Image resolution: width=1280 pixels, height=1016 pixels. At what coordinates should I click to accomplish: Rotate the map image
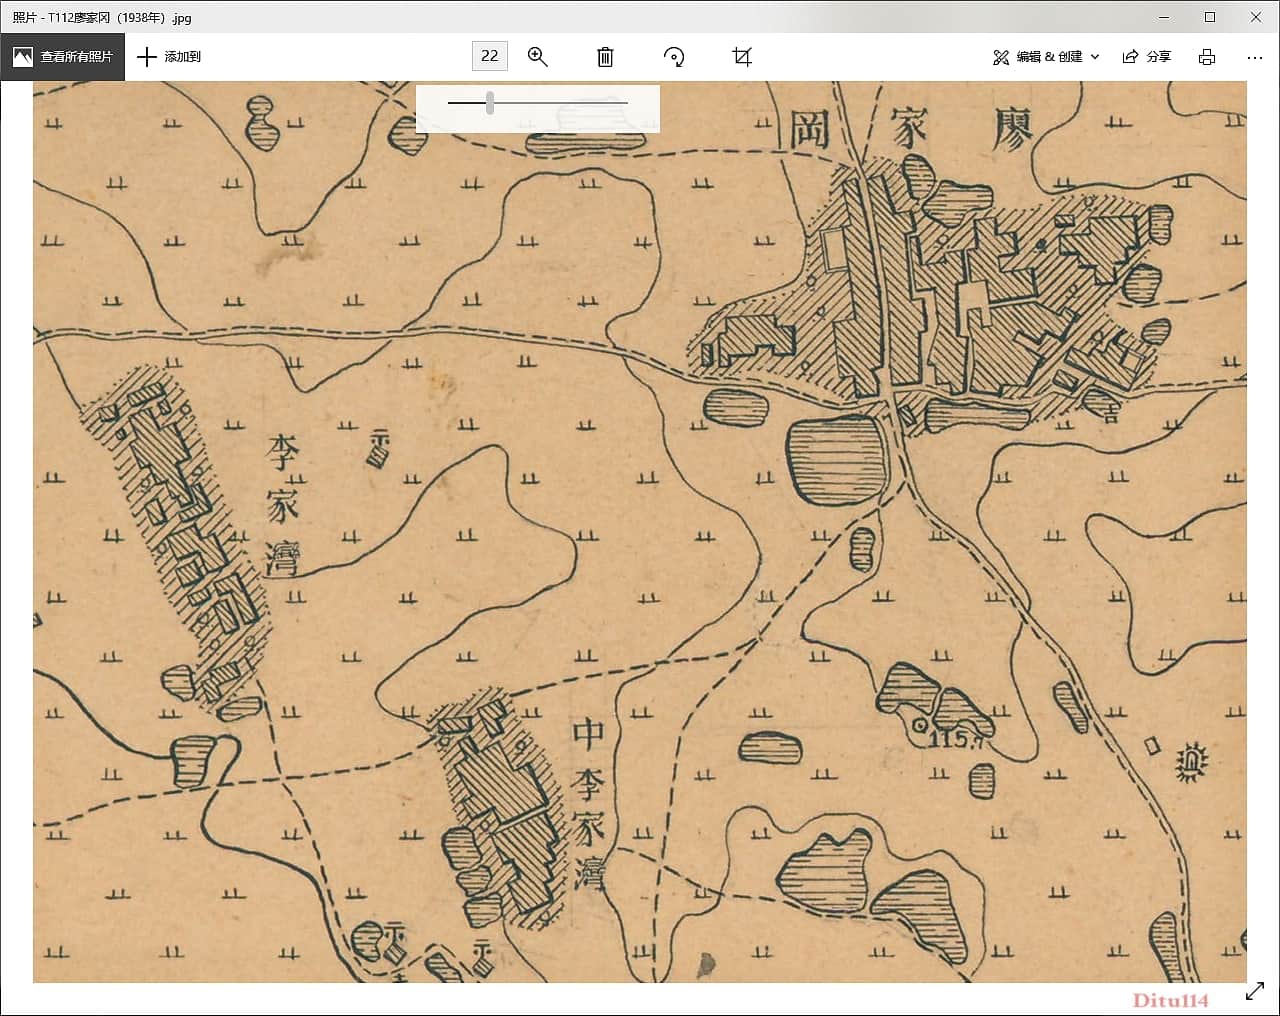point(674,57)
